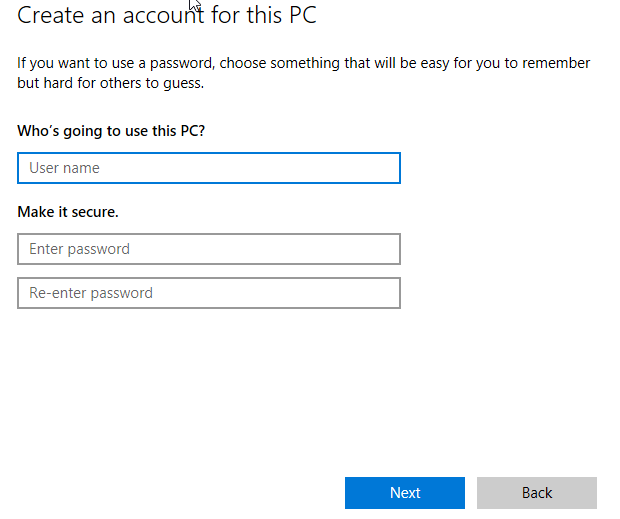Place cursor in the highlighted User name box
Image resolution: width=620 pixels, height=519 pixels.
tap(208, 168)
